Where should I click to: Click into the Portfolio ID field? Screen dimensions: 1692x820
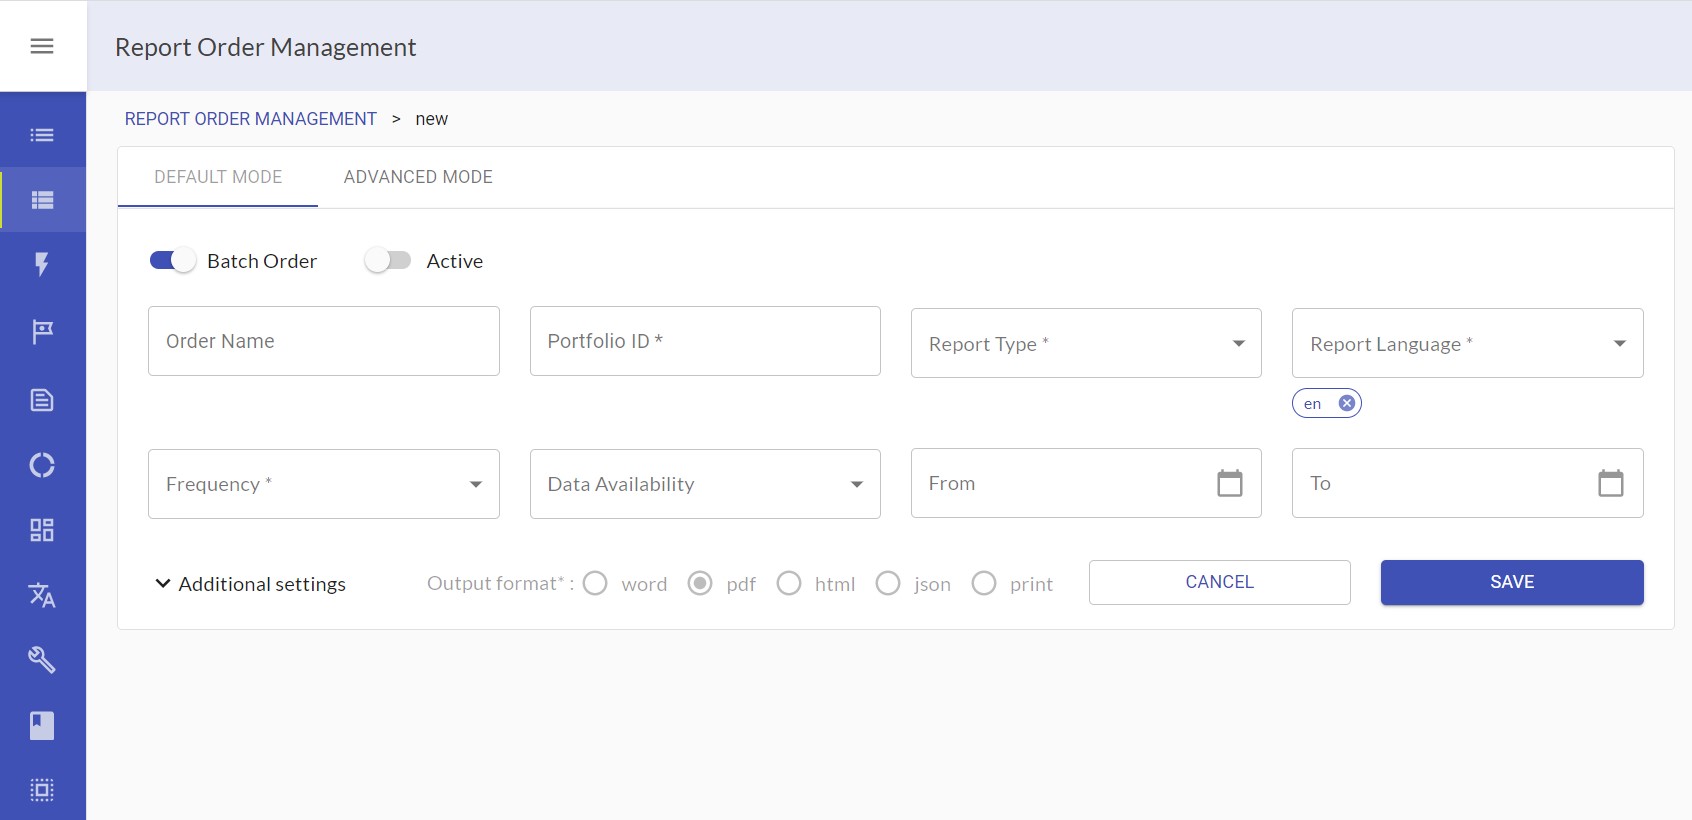705,341
